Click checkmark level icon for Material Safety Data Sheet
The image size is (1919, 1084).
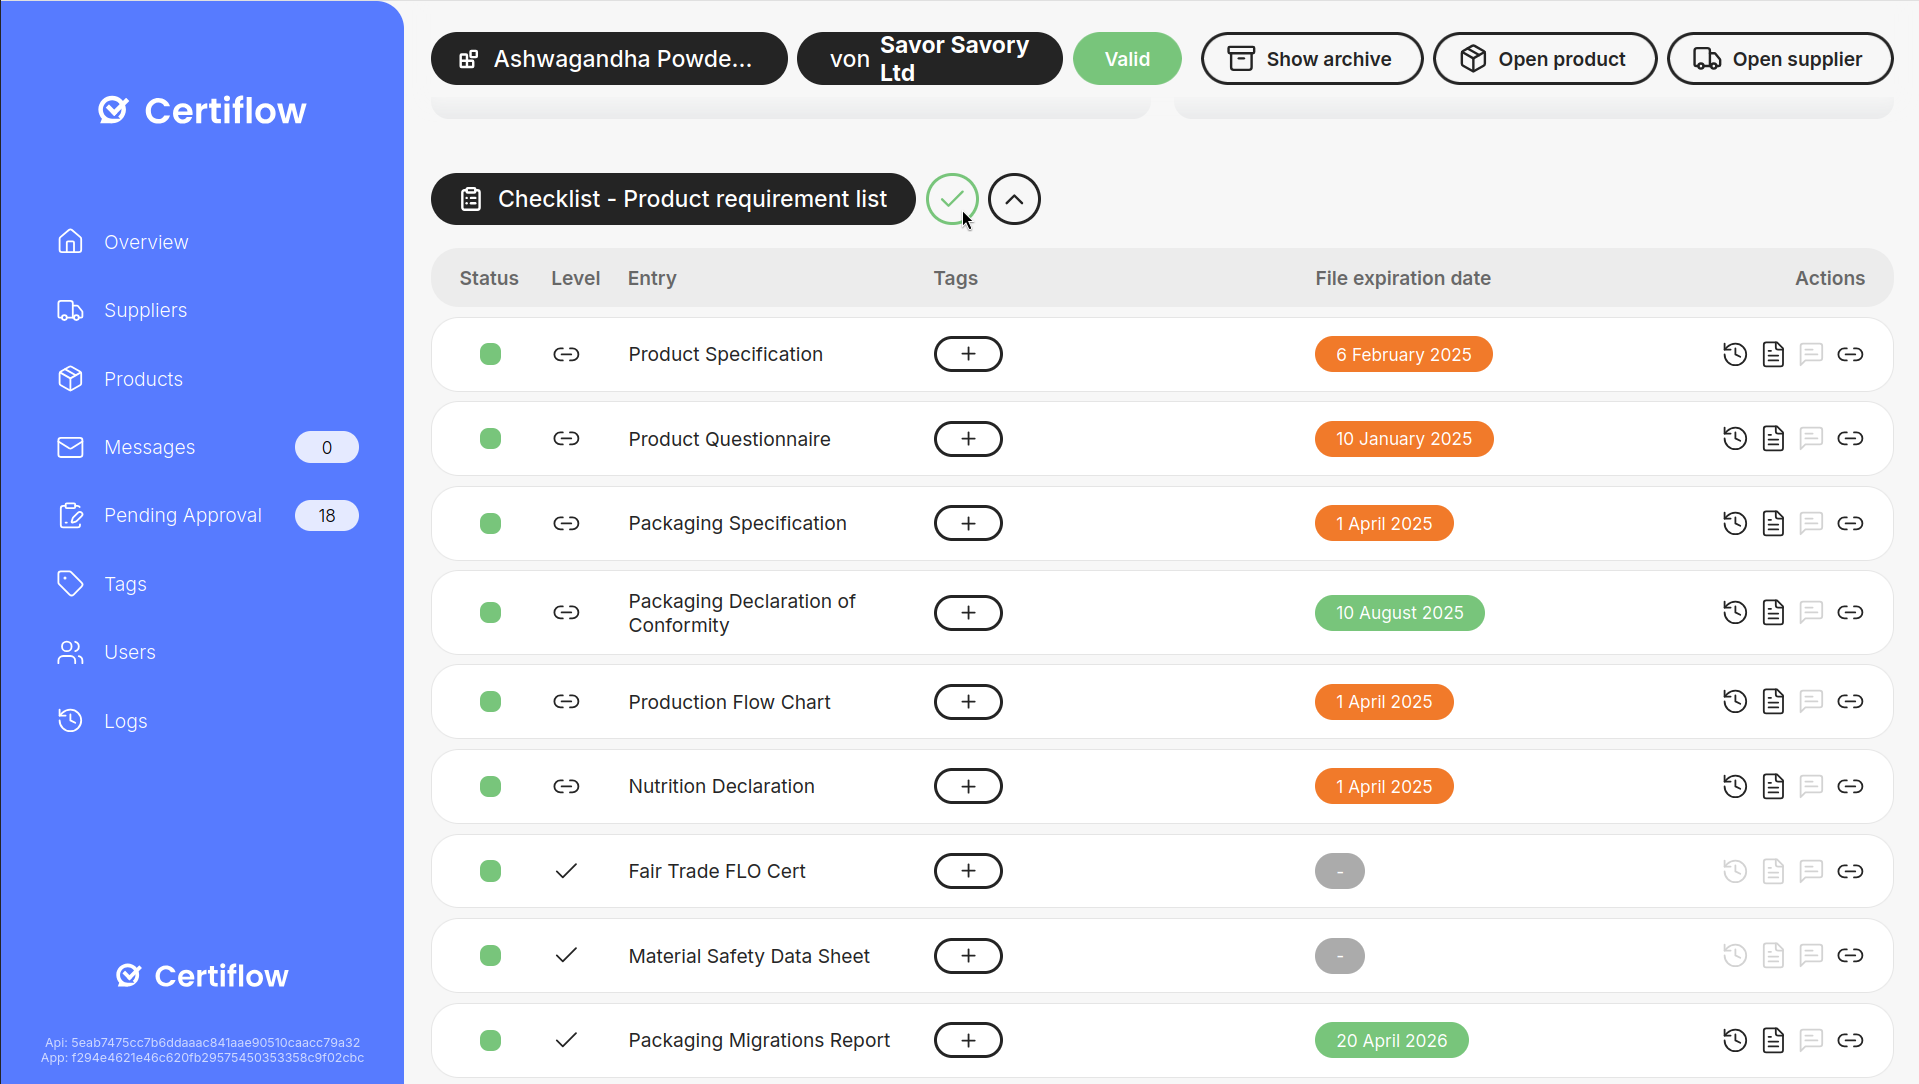(566, 956)
